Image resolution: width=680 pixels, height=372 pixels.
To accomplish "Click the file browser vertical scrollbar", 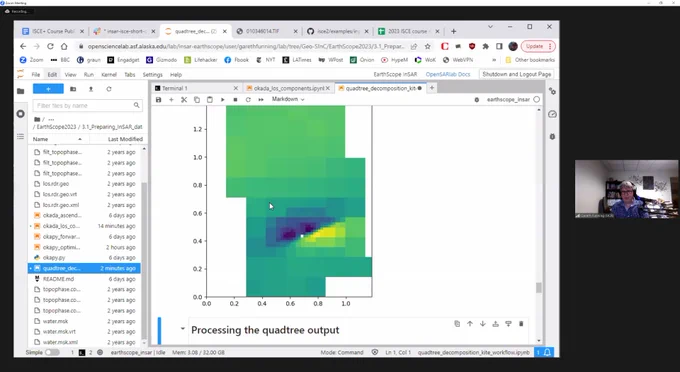I will (144, 260).
